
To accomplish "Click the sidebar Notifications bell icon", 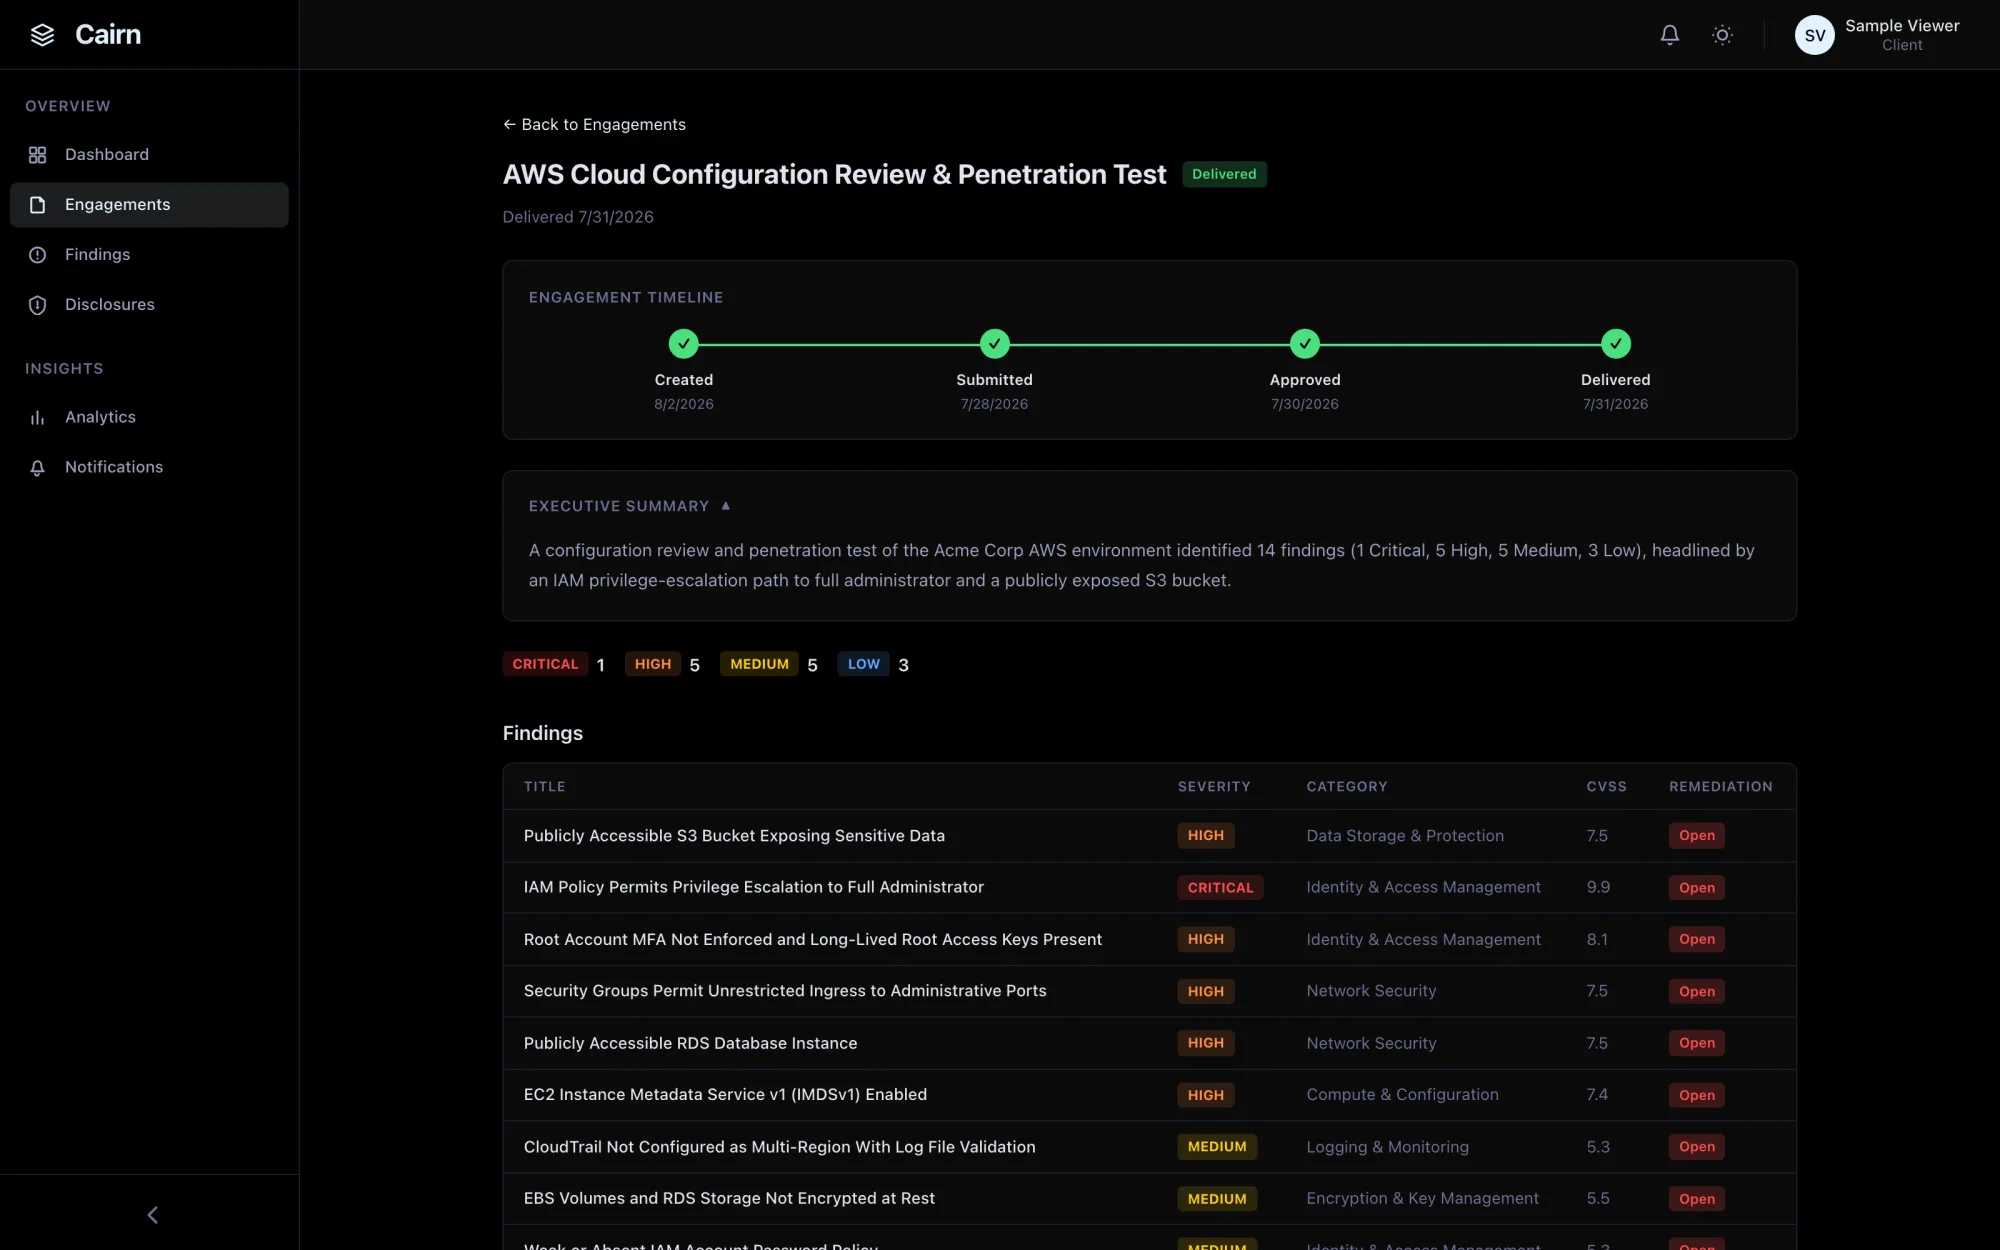I will 38,467.
